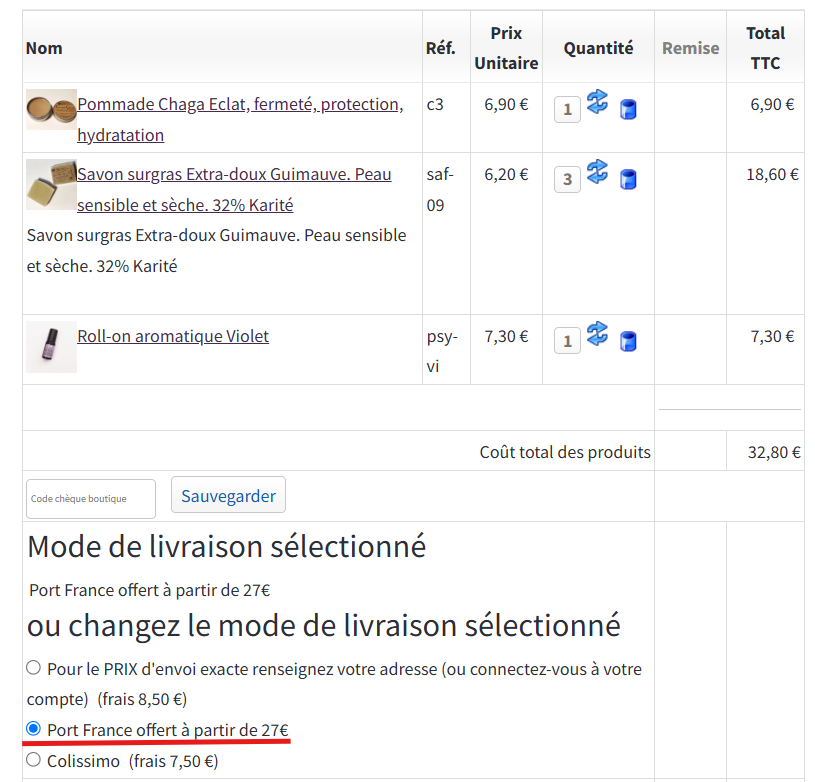The image size is (815, 782).
Task: Delete Pommade Chaga Eclat from cart
Action: tap(628, 109)
